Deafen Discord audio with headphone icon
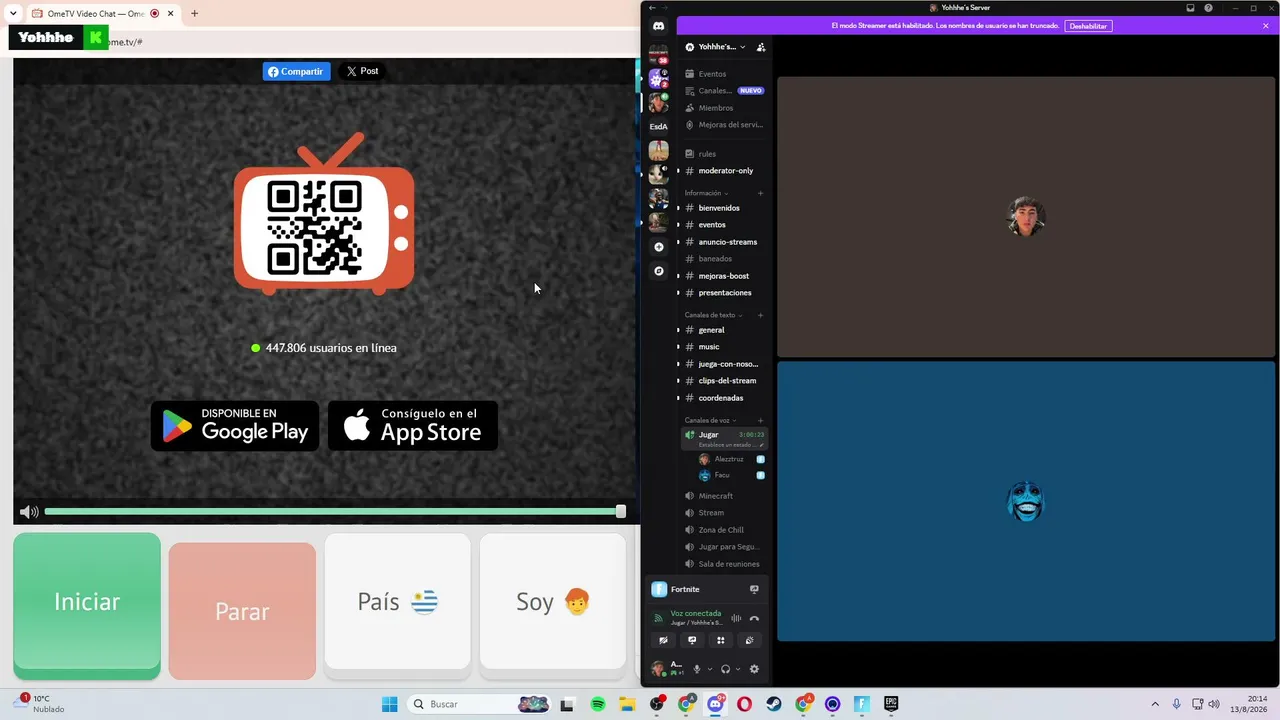1280x720 pixels. coord(725,669)
